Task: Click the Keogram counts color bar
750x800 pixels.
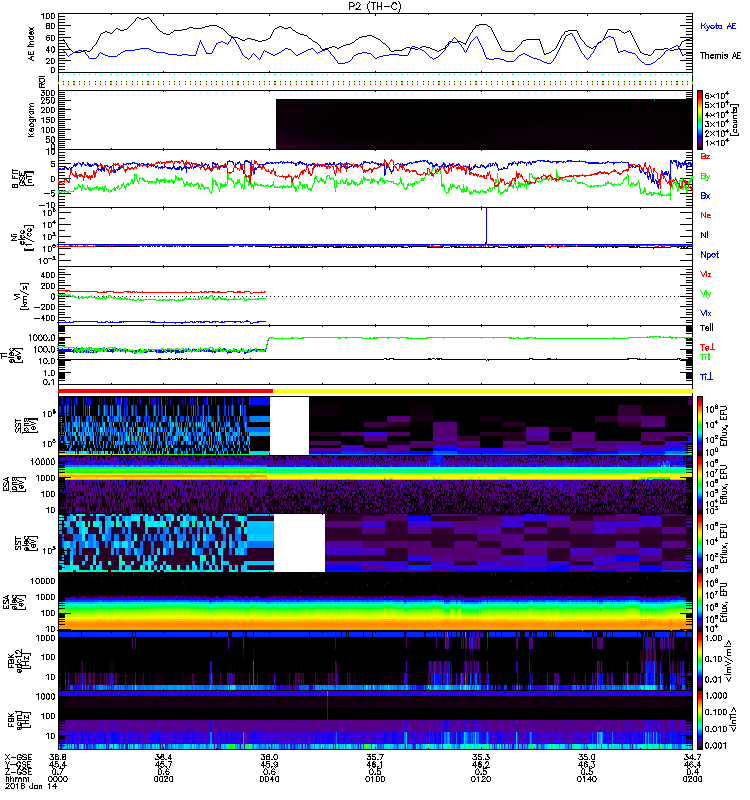Action: tap(700, 120)
